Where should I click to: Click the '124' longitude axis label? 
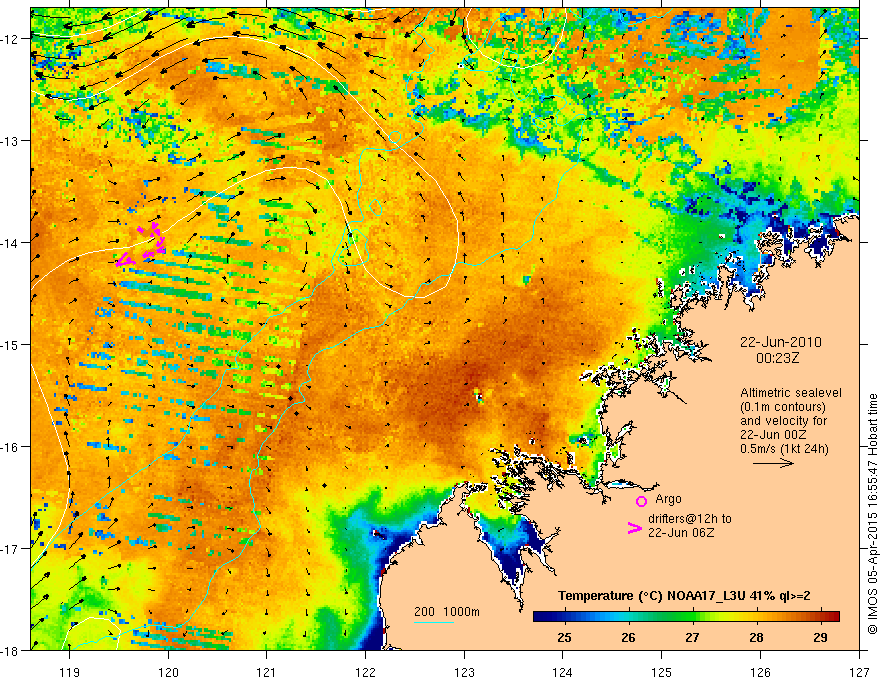tap(563, 672)
